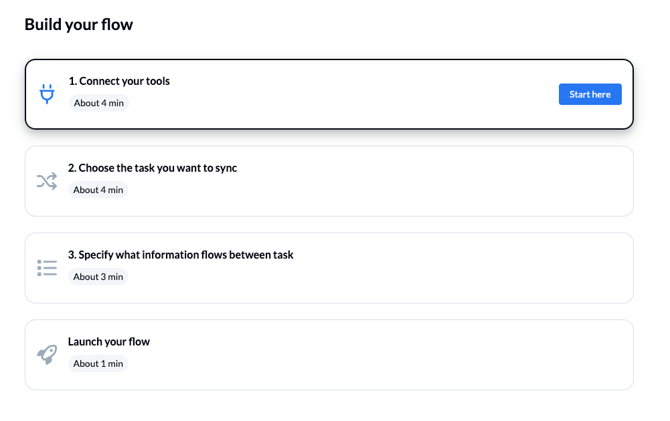Click 'About 4 min' badge under Connect your tools
Screen dimensions: 670x421
[x=98, y=103]
